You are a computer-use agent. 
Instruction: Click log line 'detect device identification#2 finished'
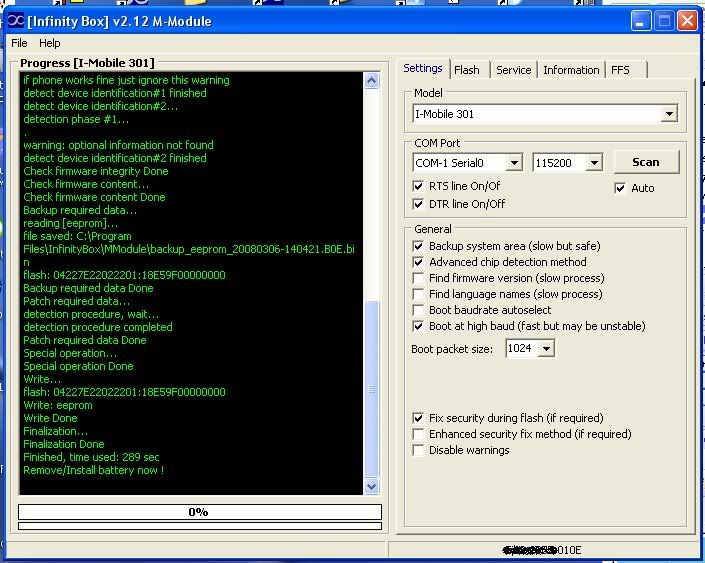(x=115, y=158)
